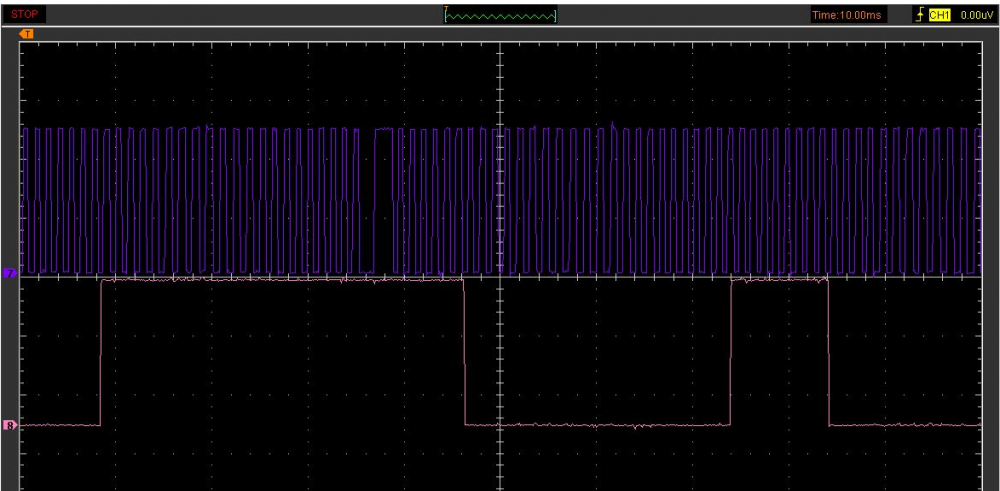The width and height of the screenshot is (1000, 491).
Task: Click first rising edge of pink waveform
Action: [x=101, y=352]
